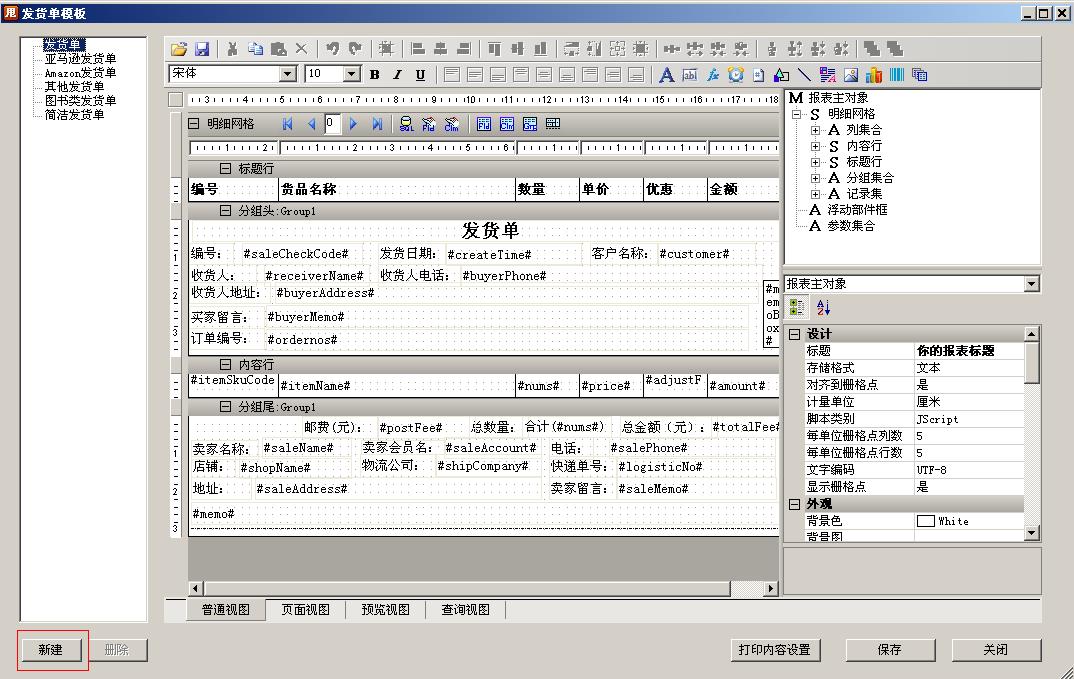Image resolution: width=1074 pixels, height=679 pixels.
Task: Open the font size 10 dropdown
Action: [x=351, y=74]
